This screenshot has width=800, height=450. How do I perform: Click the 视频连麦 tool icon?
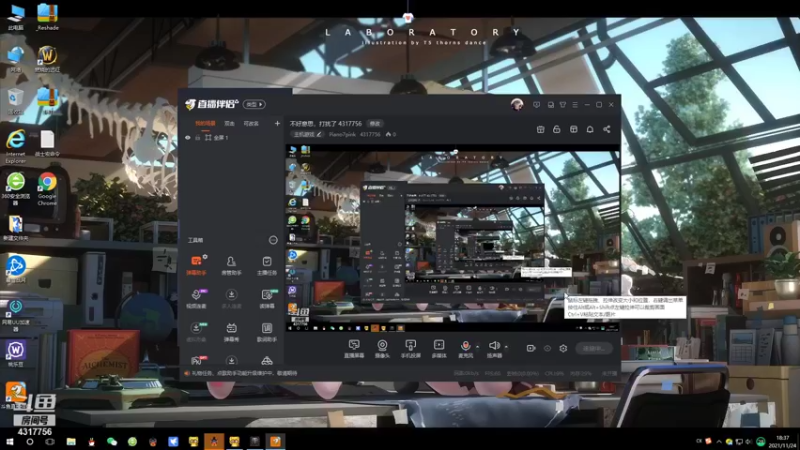coord(196,298)
